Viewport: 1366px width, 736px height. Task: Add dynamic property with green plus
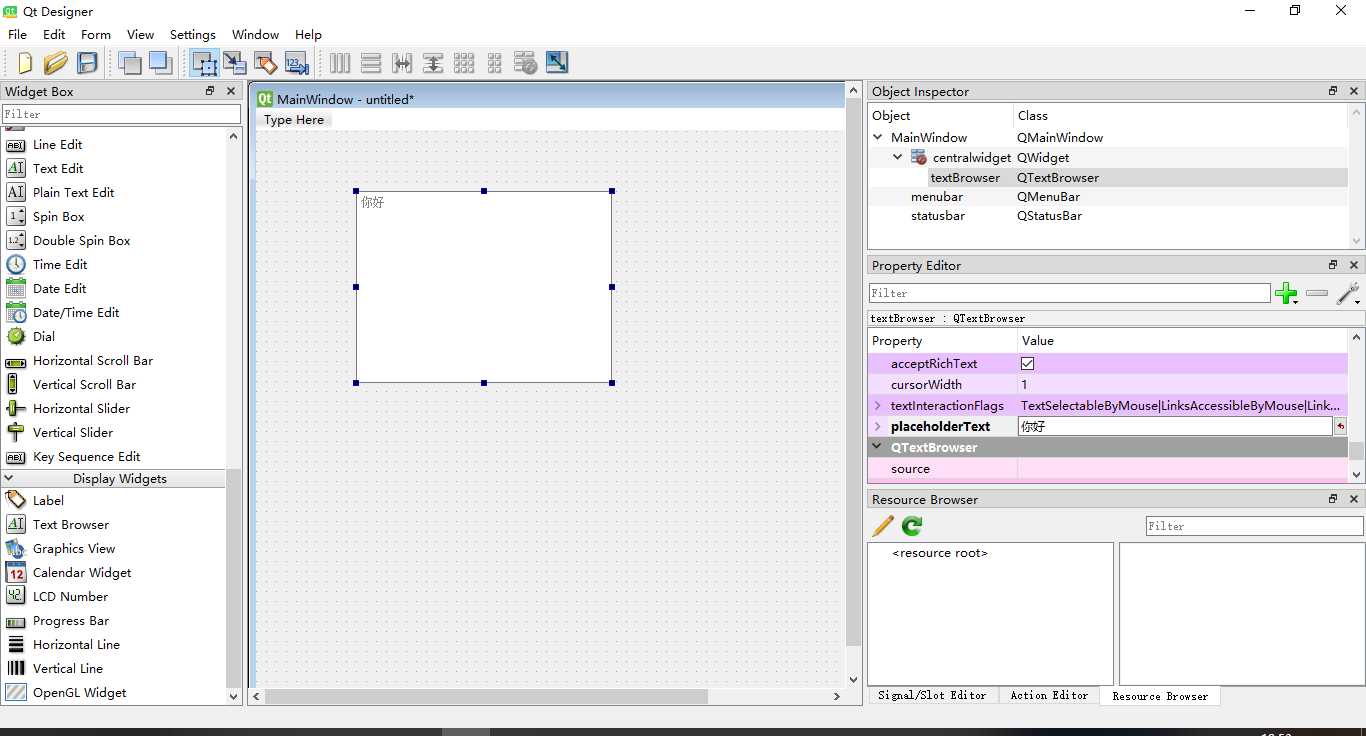tap(1287, 294)
